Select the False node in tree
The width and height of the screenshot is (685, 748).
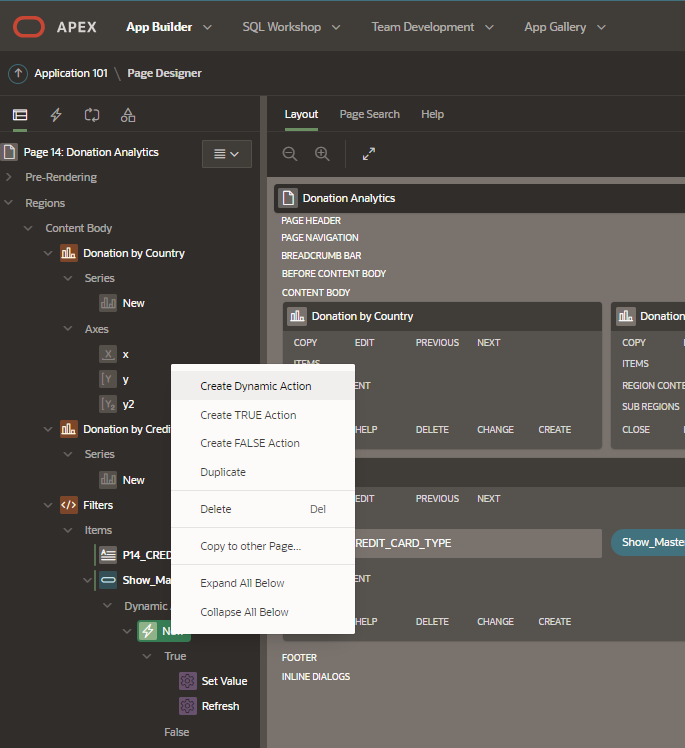click(x=176, y=732)
